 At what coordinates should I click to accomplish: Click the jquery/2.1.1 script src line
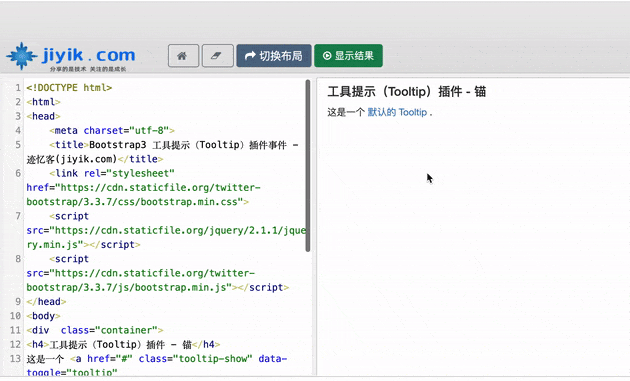click(x=166, y=230)
